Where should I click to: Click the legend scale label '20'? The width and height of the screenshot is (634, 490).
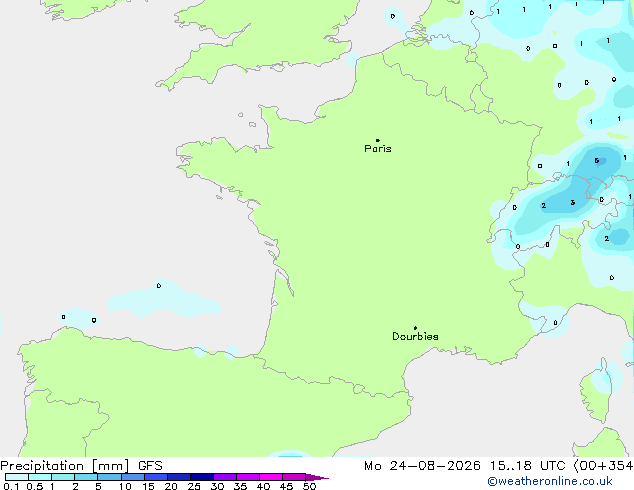171,486
